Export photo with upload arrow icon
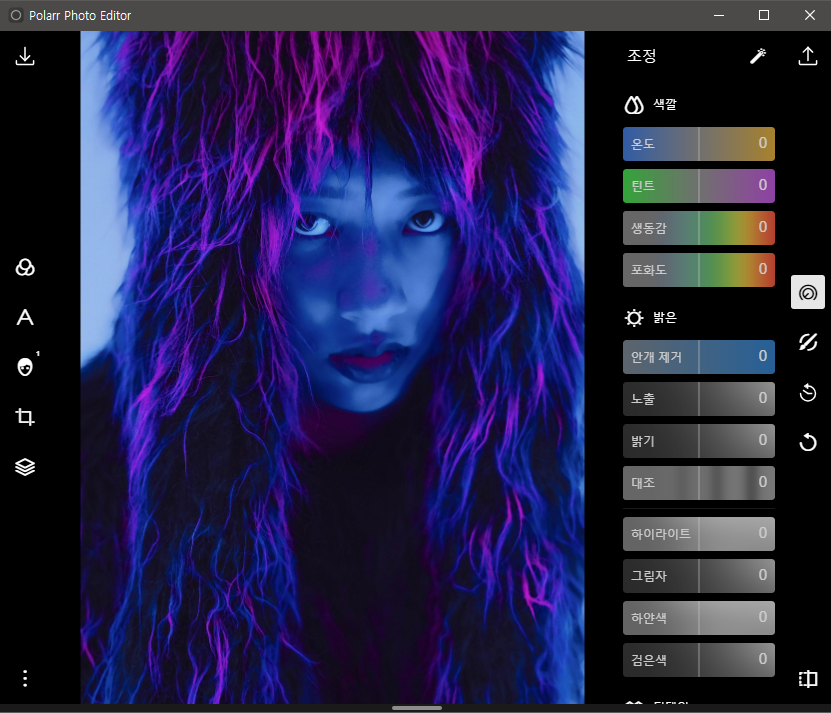This screenshot has width=831, height=713. click(x=808, y=56)
